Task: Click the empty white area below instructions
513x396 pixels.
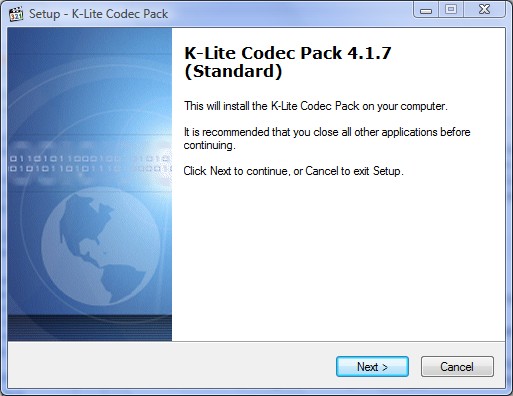Action: 338,260
